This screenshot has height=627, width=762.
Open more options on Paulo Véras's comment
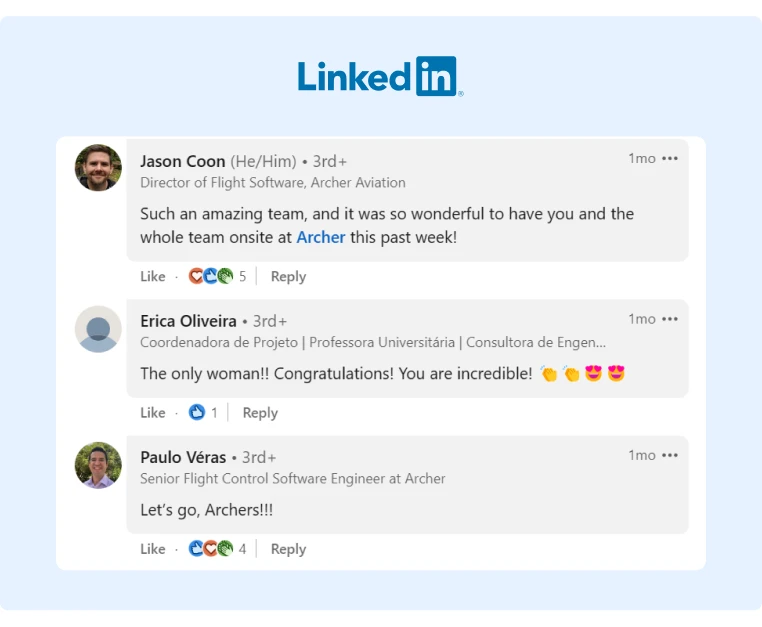coord(670,455)
